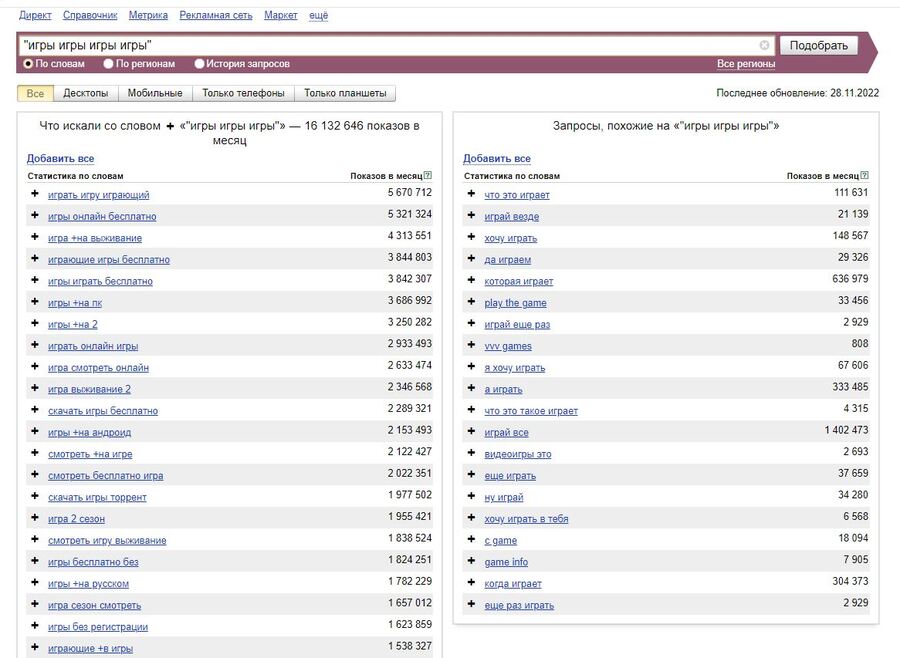Add 'игры +на андроид' with the plus icon
This screenshot has height=658, width=900.
(35, 431)
